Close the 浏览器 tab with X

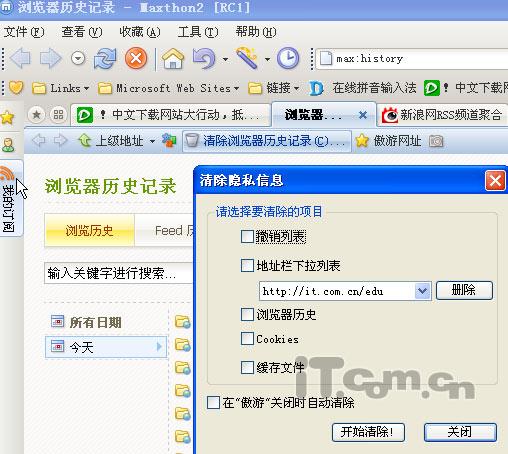[363, 115]
